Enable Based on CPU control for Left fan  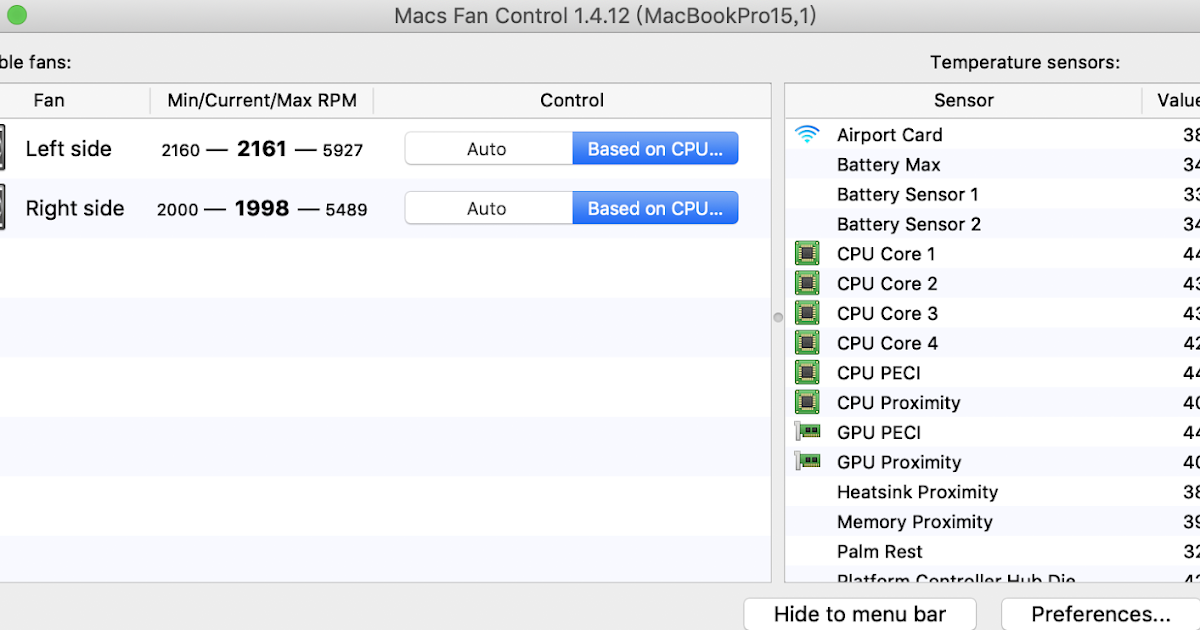point(655,147)
